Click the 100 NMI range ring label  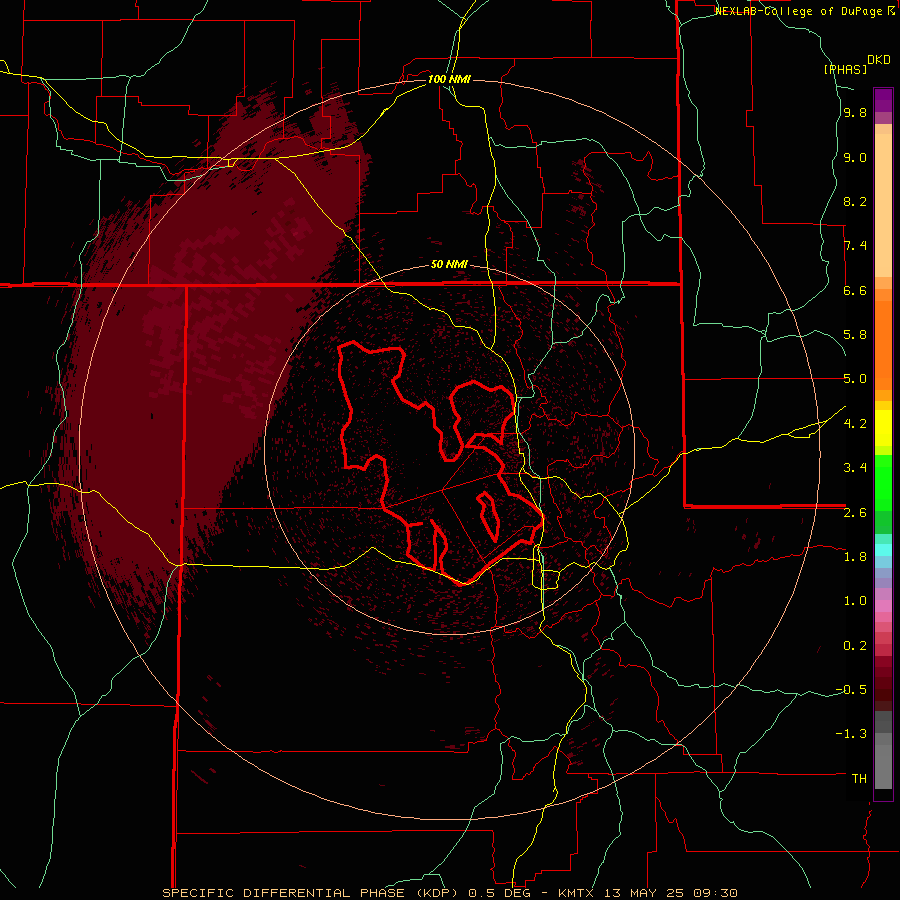449,79
